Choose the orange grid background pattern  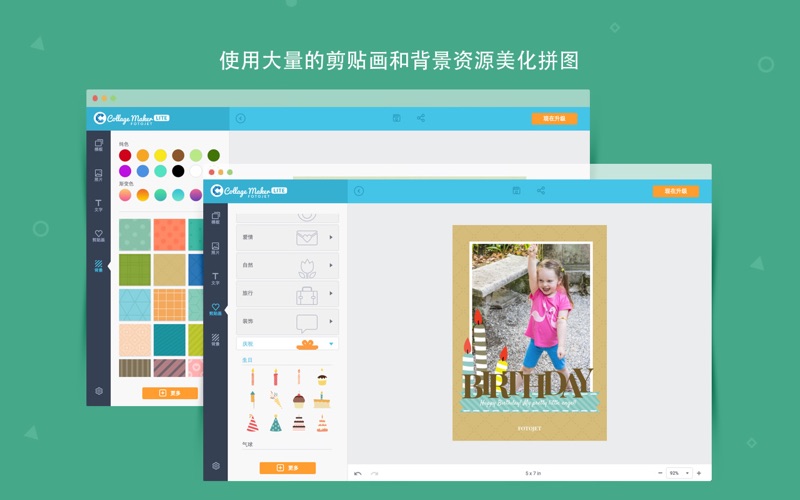(169, 305)
